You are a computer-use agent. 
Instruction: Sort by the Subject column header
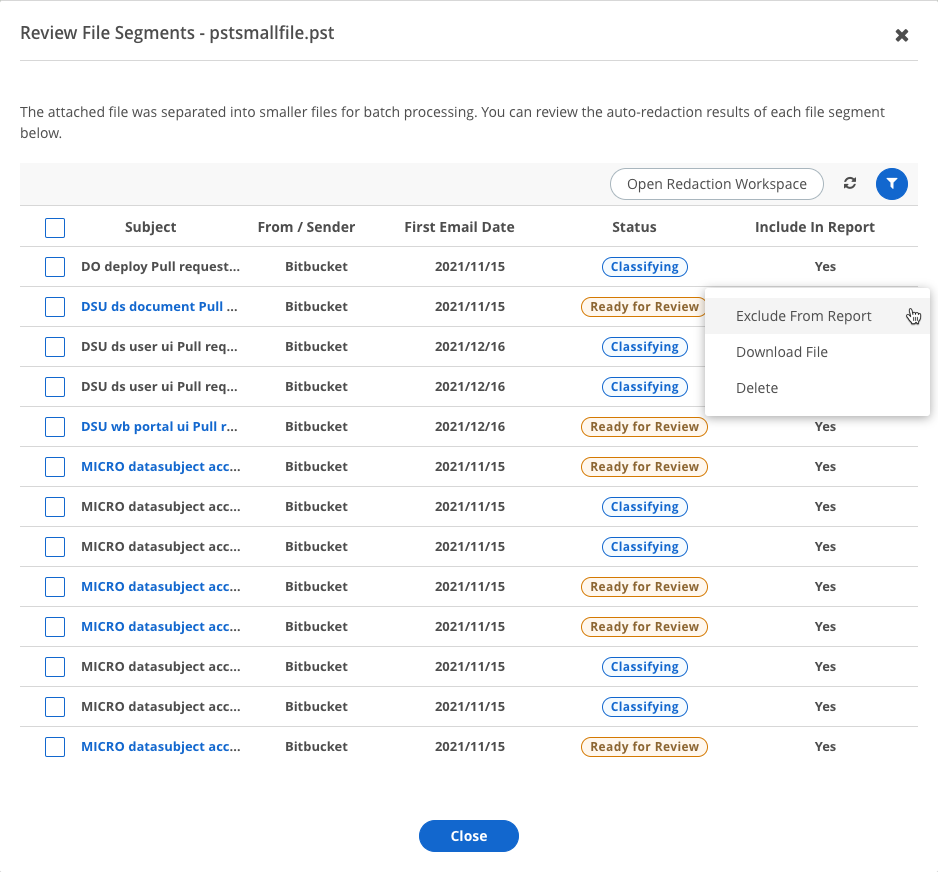[x=150, y=227]
